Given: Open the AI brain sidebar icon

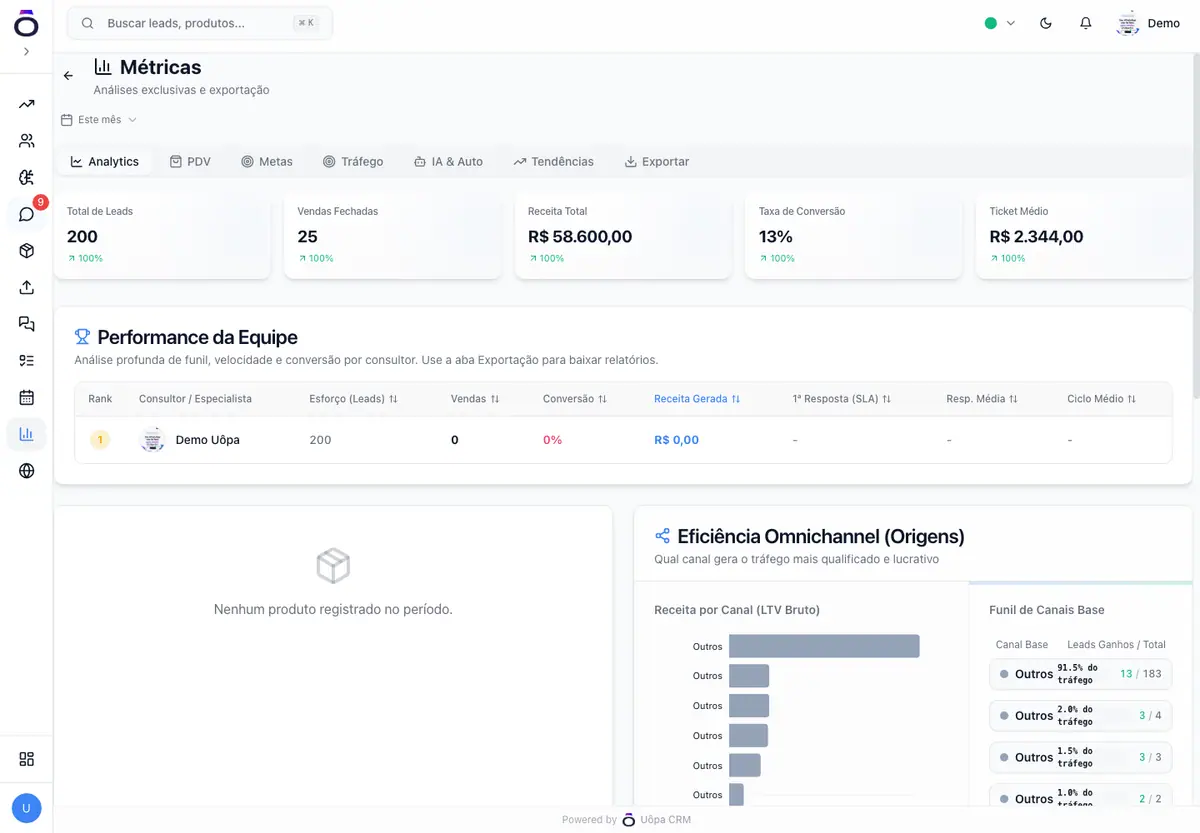Looking at the screenshot, I should (26, 177).
